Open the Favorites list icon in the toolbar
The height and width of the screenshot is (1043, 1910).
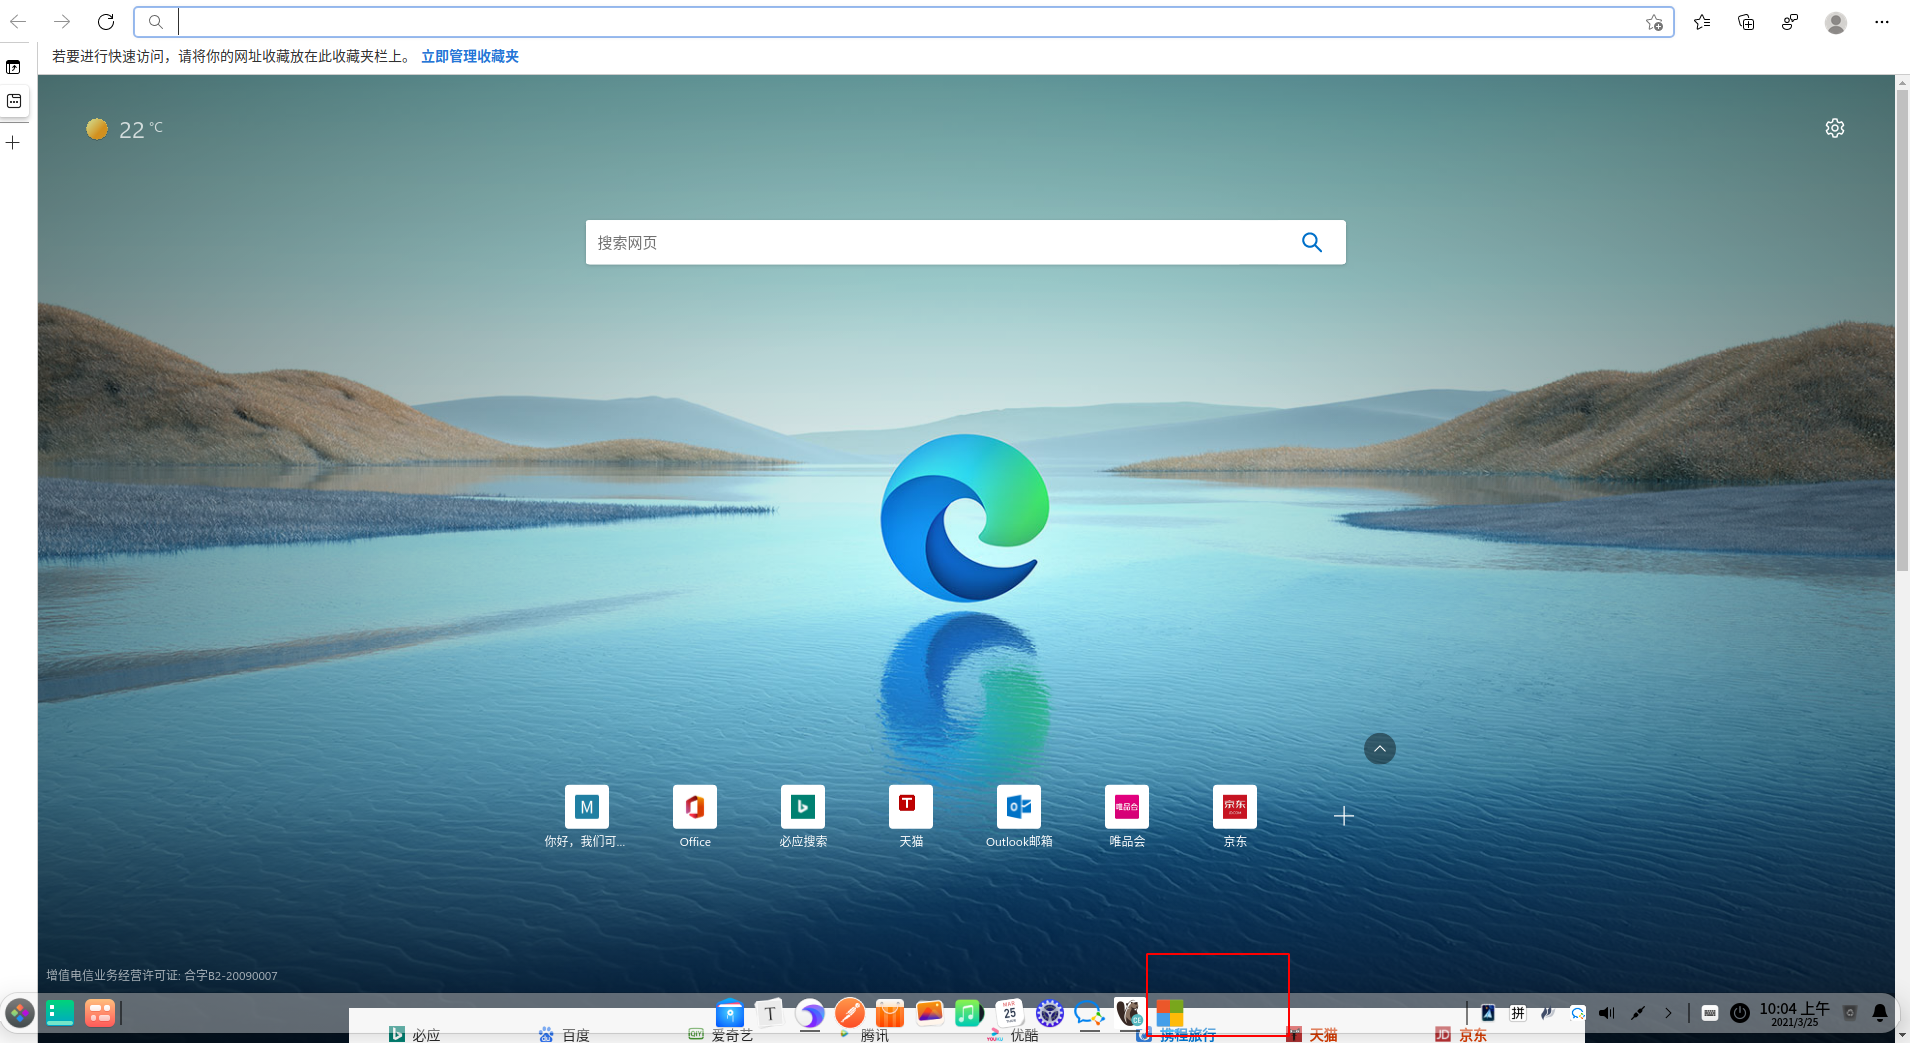tap(1702, 22)
